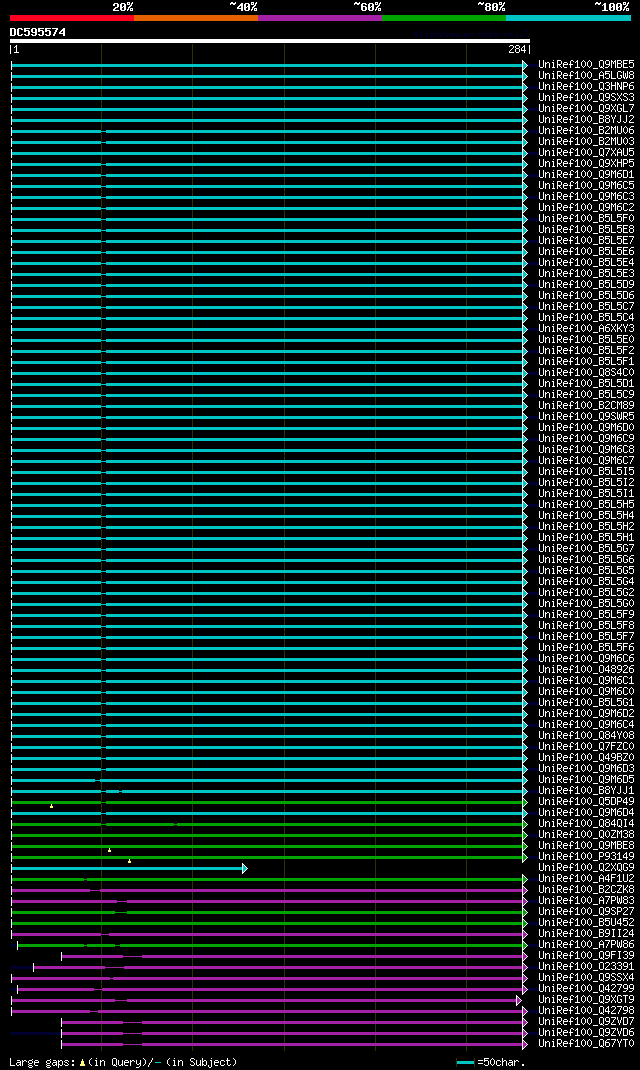Click the cyan ~100% identity legend bar

tap(568, 18)
